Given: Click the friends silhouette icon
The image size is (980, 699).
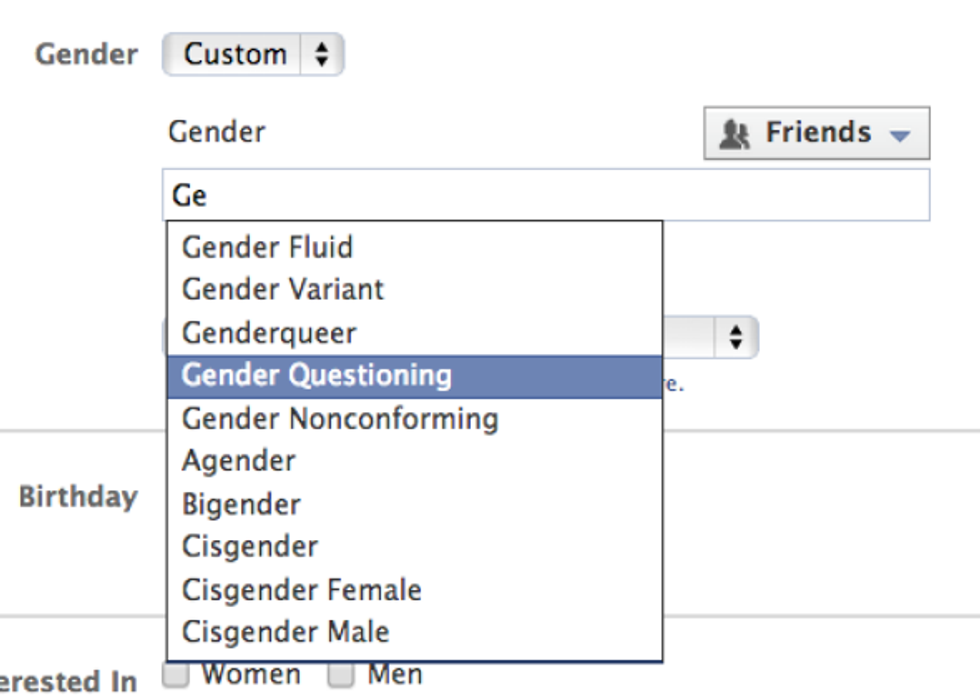Looking at the screenshot, I should tap(735, 134).
